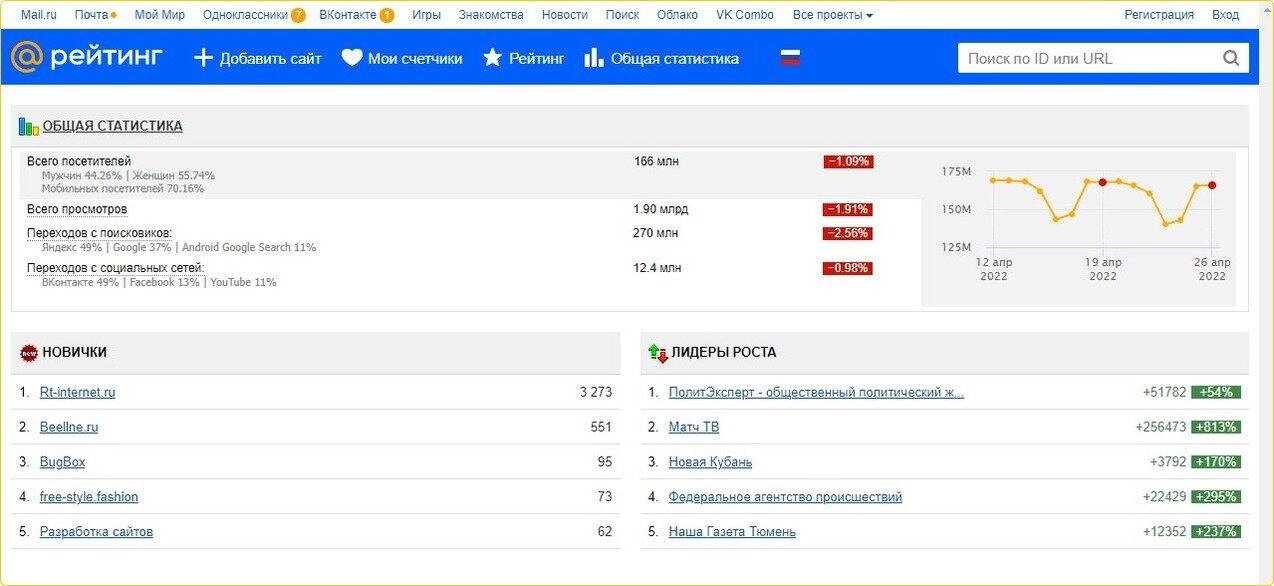Click the star icon beside Рейтинг
Image resolution: width=1274 pixels, height=586 pixels.
click(492, 58)
